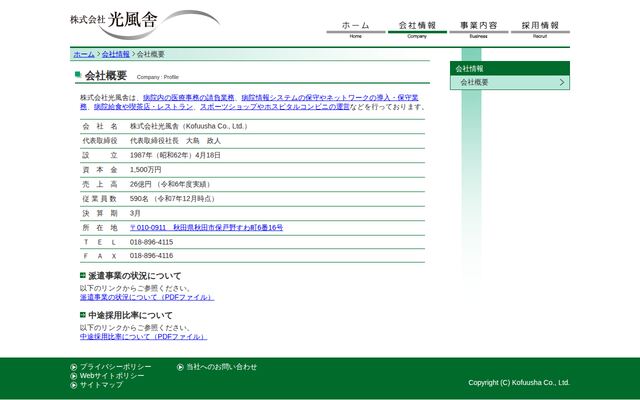
Task: Open the 採用情報 (Recruit) navigation tab
Action: [x=540, y=29]
